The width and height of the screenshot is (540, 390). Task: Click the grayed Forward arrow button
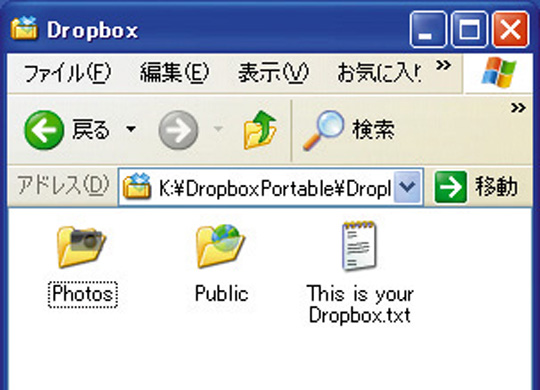178,130
